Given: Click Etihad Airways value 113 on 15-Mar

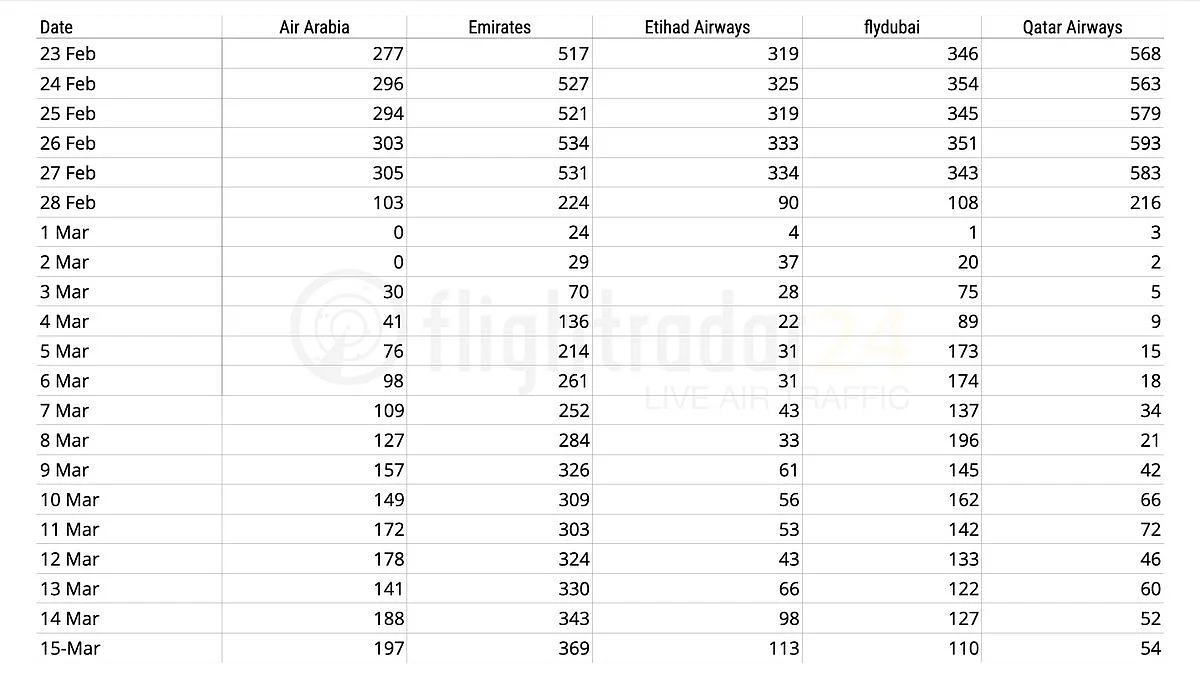Looking at the screenshot, I should click(x=783, y=648).
